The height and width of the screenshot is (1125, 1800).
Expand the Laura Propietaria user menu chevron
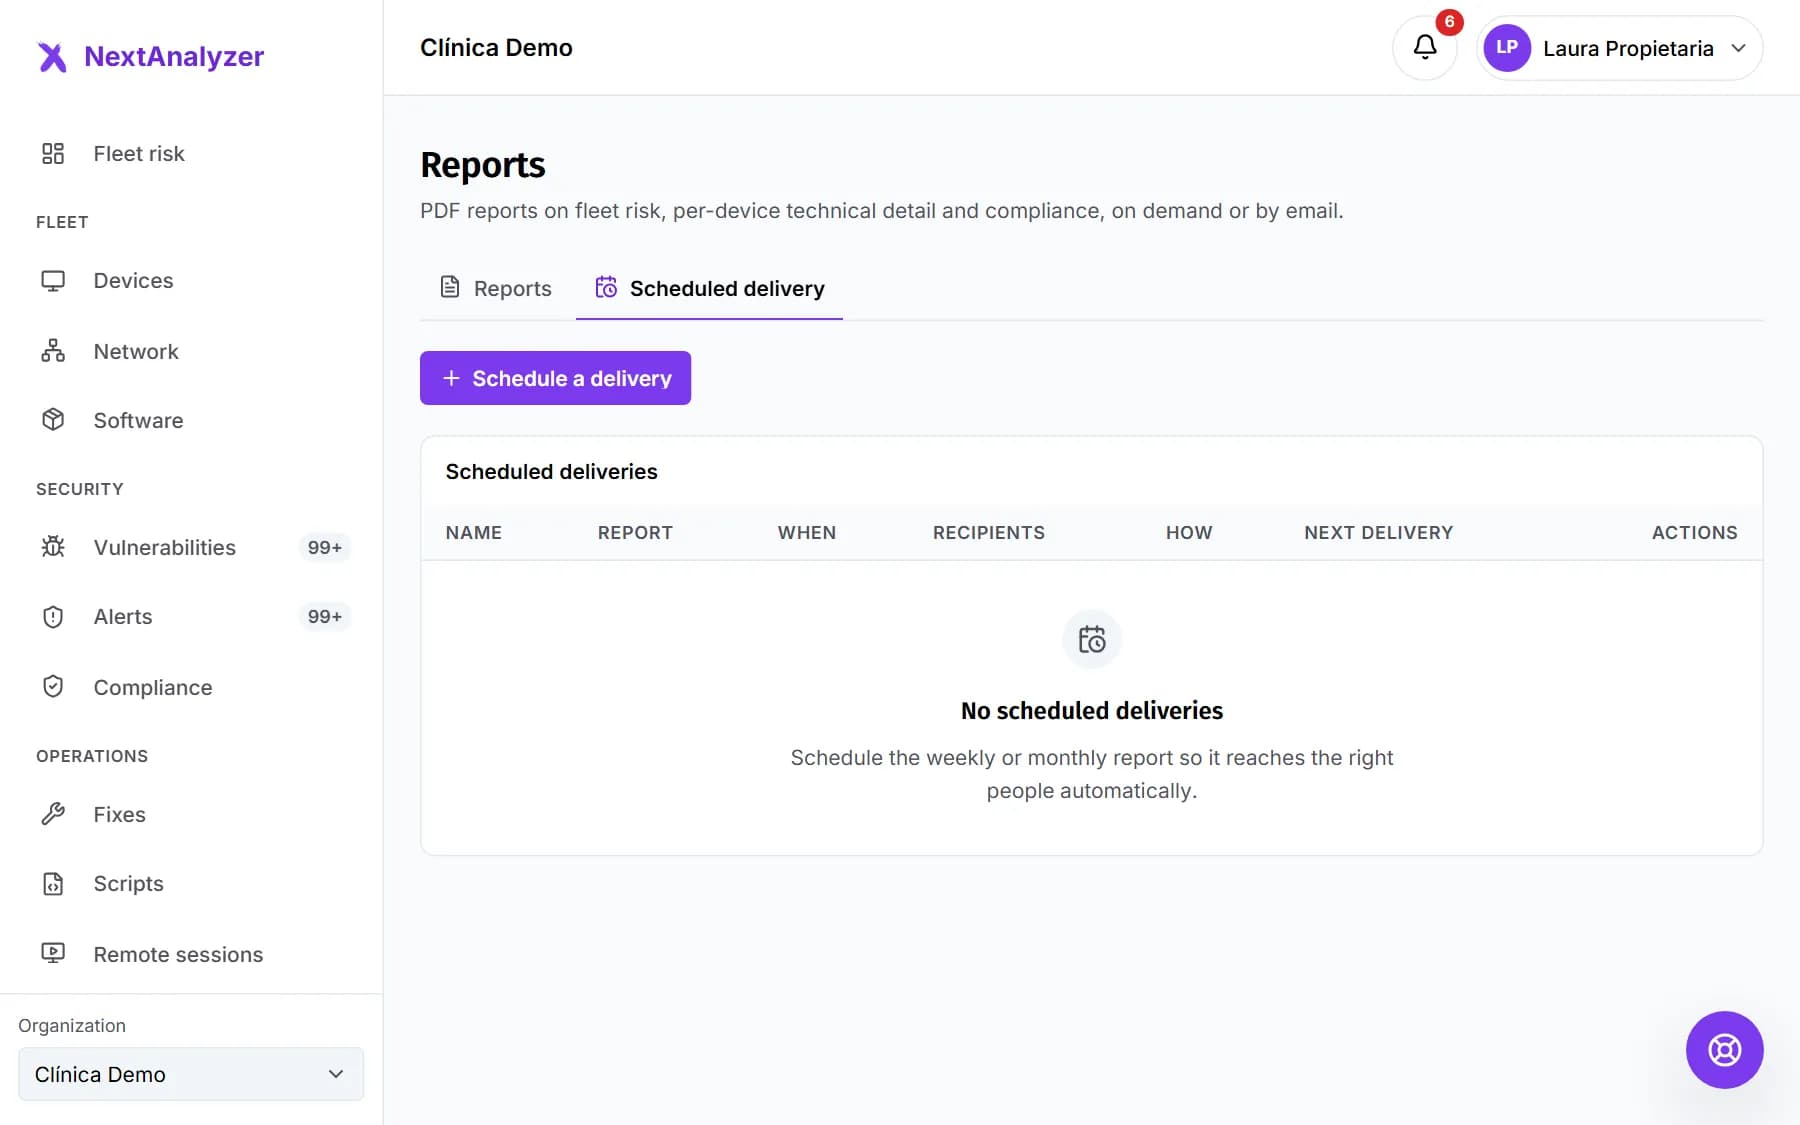[1739, 48]
